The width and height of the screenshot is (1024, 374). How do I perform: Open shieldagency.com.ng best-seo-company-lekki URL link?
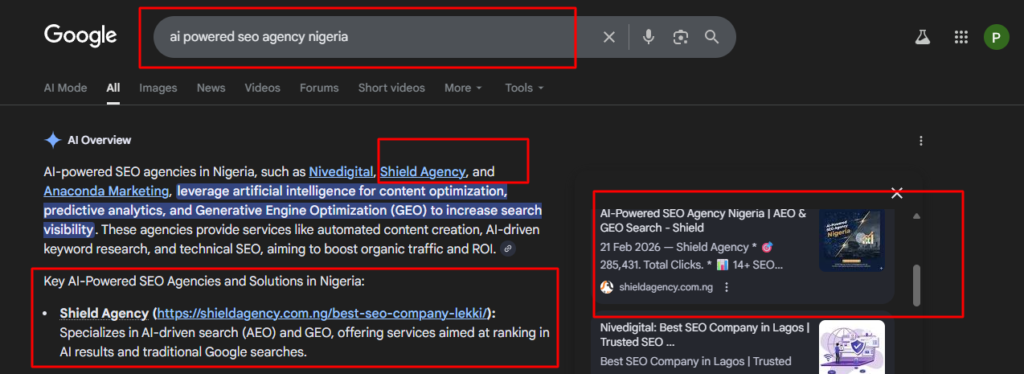point(323,313)
